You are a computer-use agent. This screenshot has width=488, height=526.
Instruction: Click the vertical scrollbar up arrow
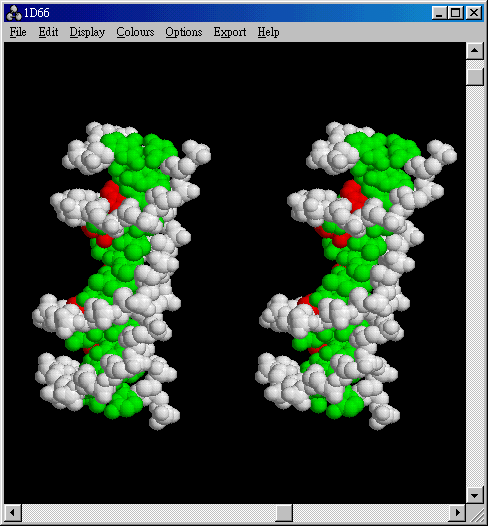click(474, 51)
